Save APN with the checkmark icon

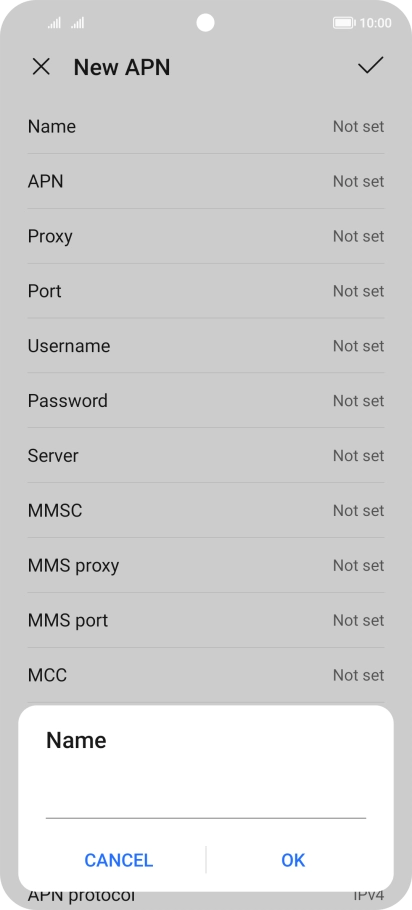tap(371, 66)
